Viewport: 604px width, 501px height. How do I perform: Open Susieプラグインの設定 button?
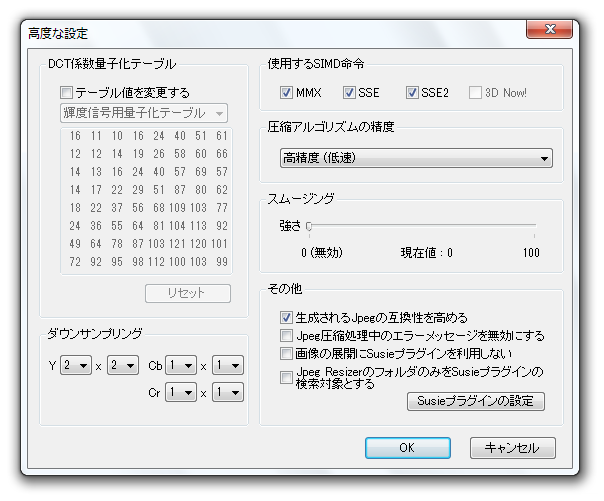(x=476, y=401)
